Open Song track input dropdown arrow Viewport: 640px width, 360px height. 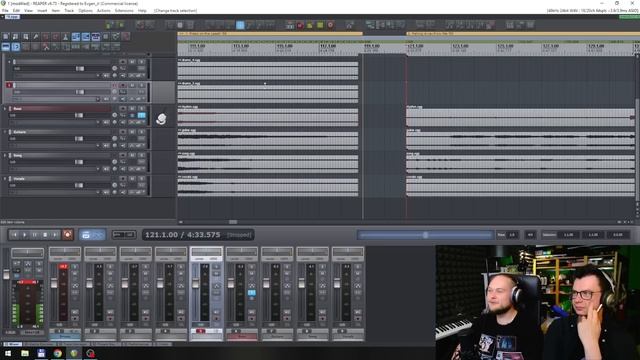pyautogui.click(x=98, y=169)
